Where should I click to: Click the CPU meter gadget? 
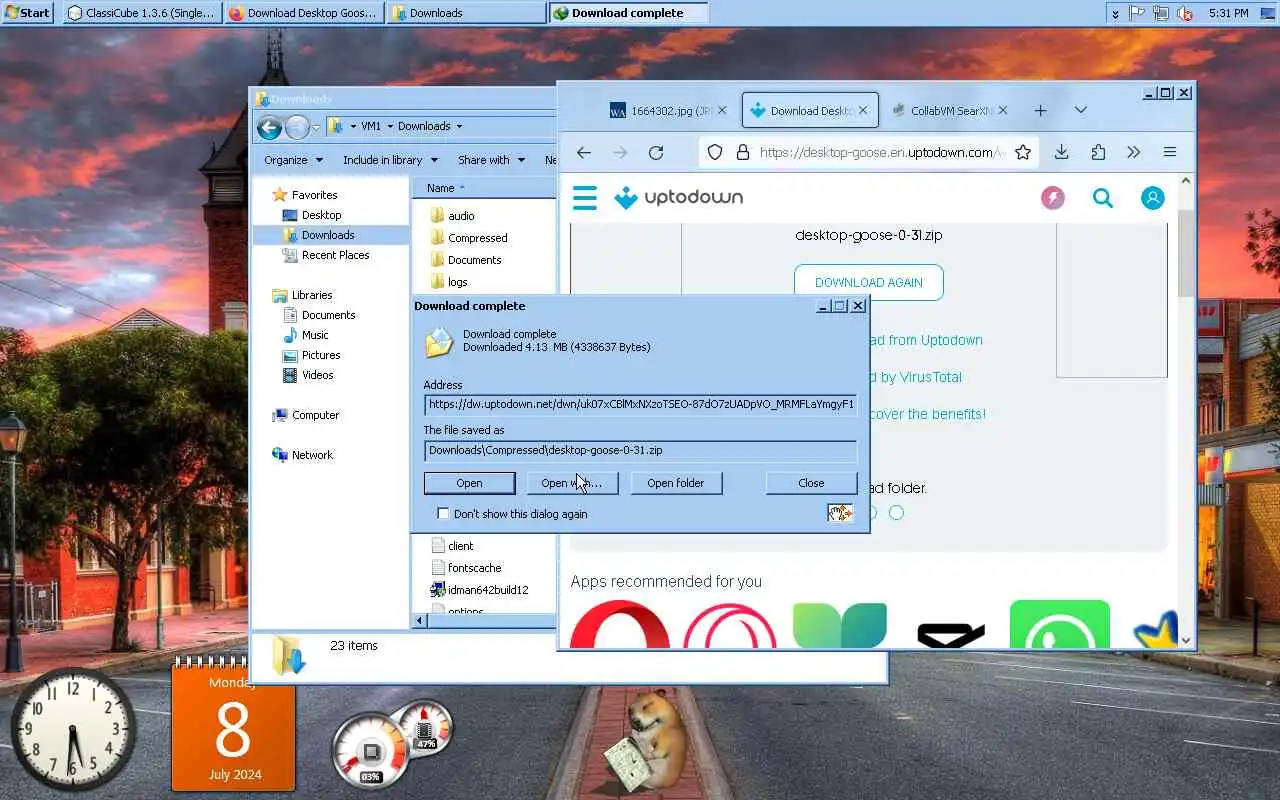coord(371,750)
